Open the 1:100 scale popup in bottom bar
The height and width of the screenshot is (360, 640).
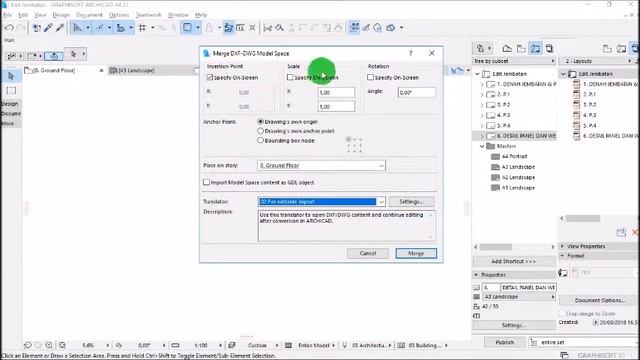coord(201,345)
